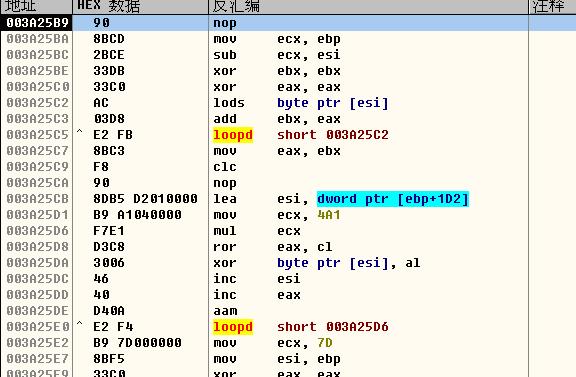Screen dimensions: 576x377
Task: Click the lods byte ptr [esi] instruction
Action: click(x=300, y=103)
